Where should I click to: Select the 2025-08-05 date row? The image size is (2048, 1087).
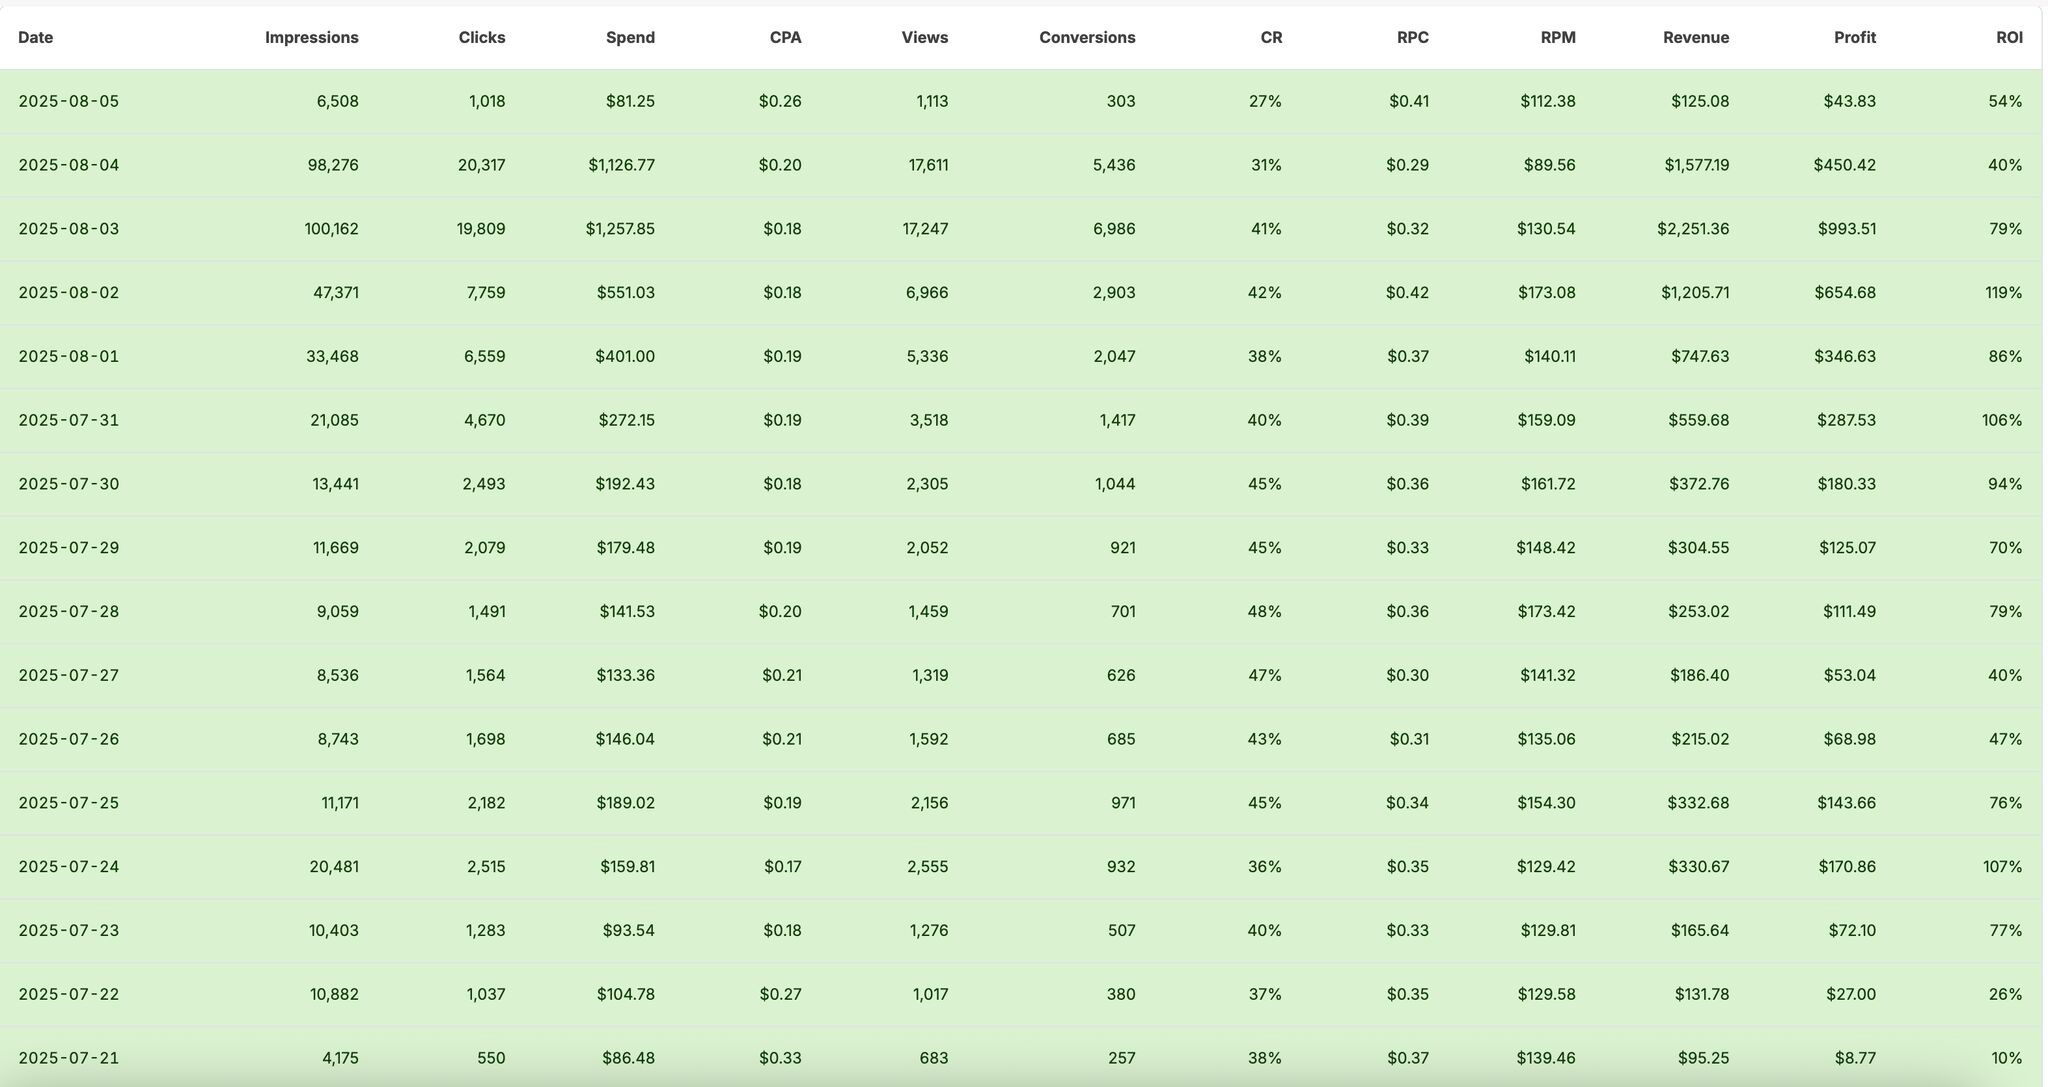point(68,101)
